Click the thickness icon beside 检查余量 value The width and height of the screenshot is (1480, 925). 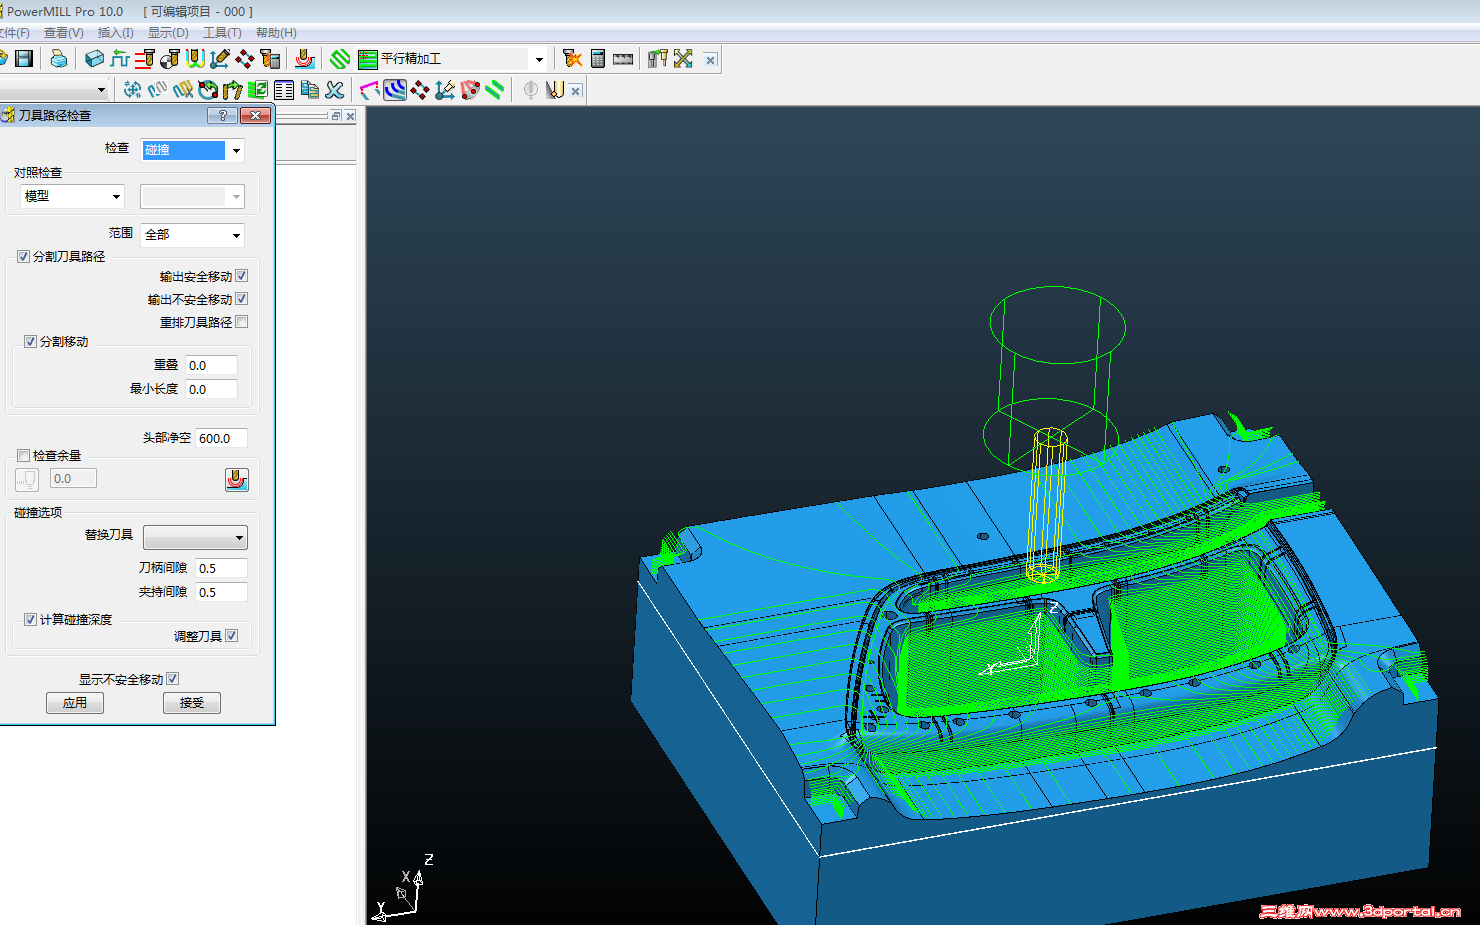pyautogui.click(x=27, y=480)
